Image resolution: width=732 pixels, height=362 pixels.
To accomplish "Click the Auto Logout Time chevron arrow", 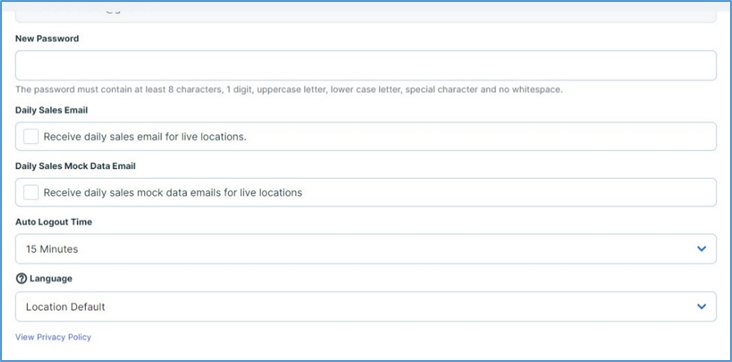I will tap(701, 249).
